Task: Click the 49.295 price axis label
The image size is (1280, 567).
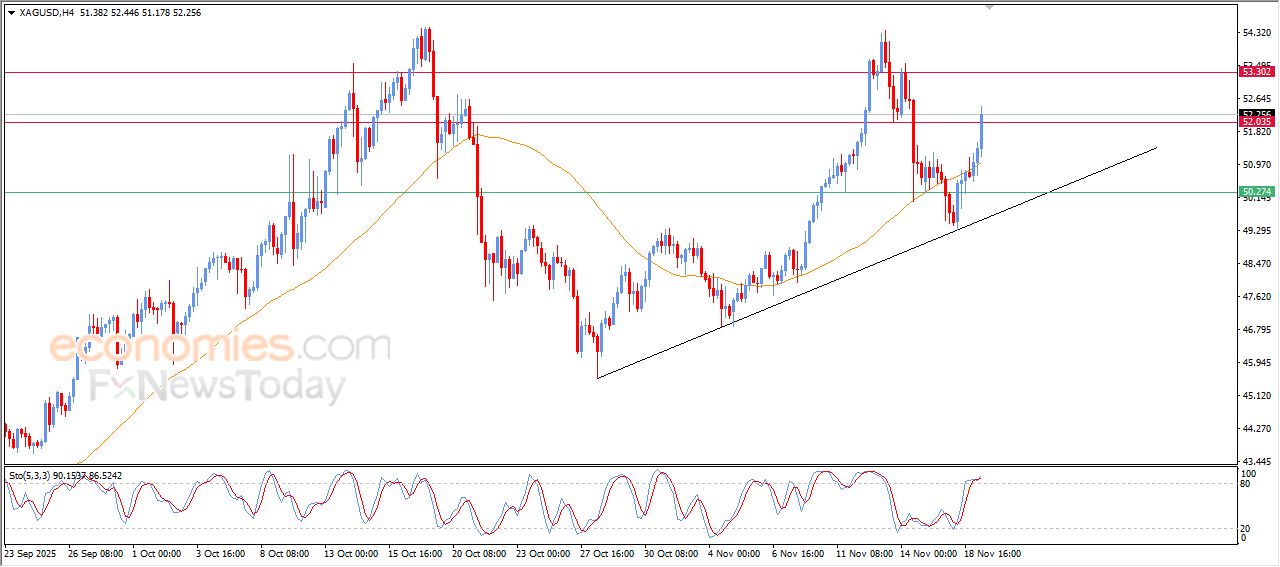Action: 1256,230
